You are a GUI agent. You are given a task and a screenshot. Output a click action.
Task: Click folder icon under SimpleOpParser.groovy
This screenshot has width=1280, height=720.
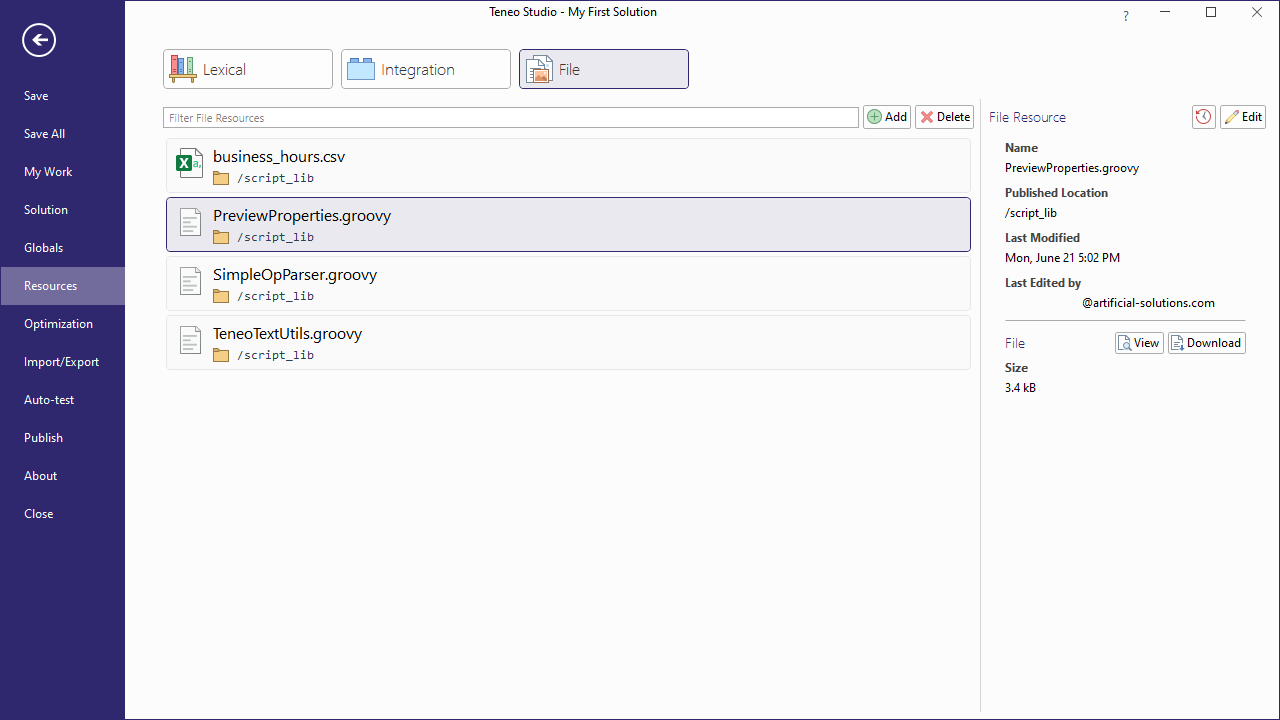[x=221, y=297]
